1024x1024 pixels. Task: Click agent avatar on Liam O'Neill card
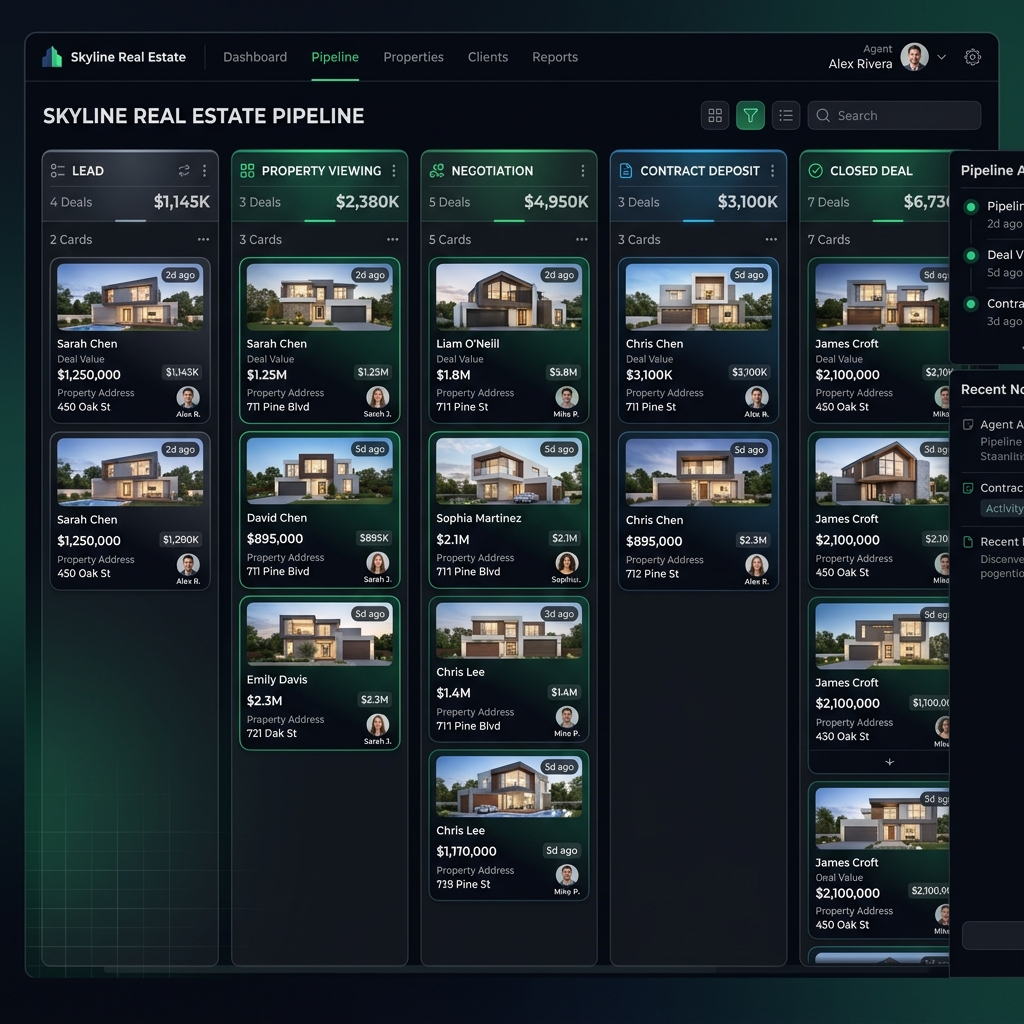coord(567,397)
